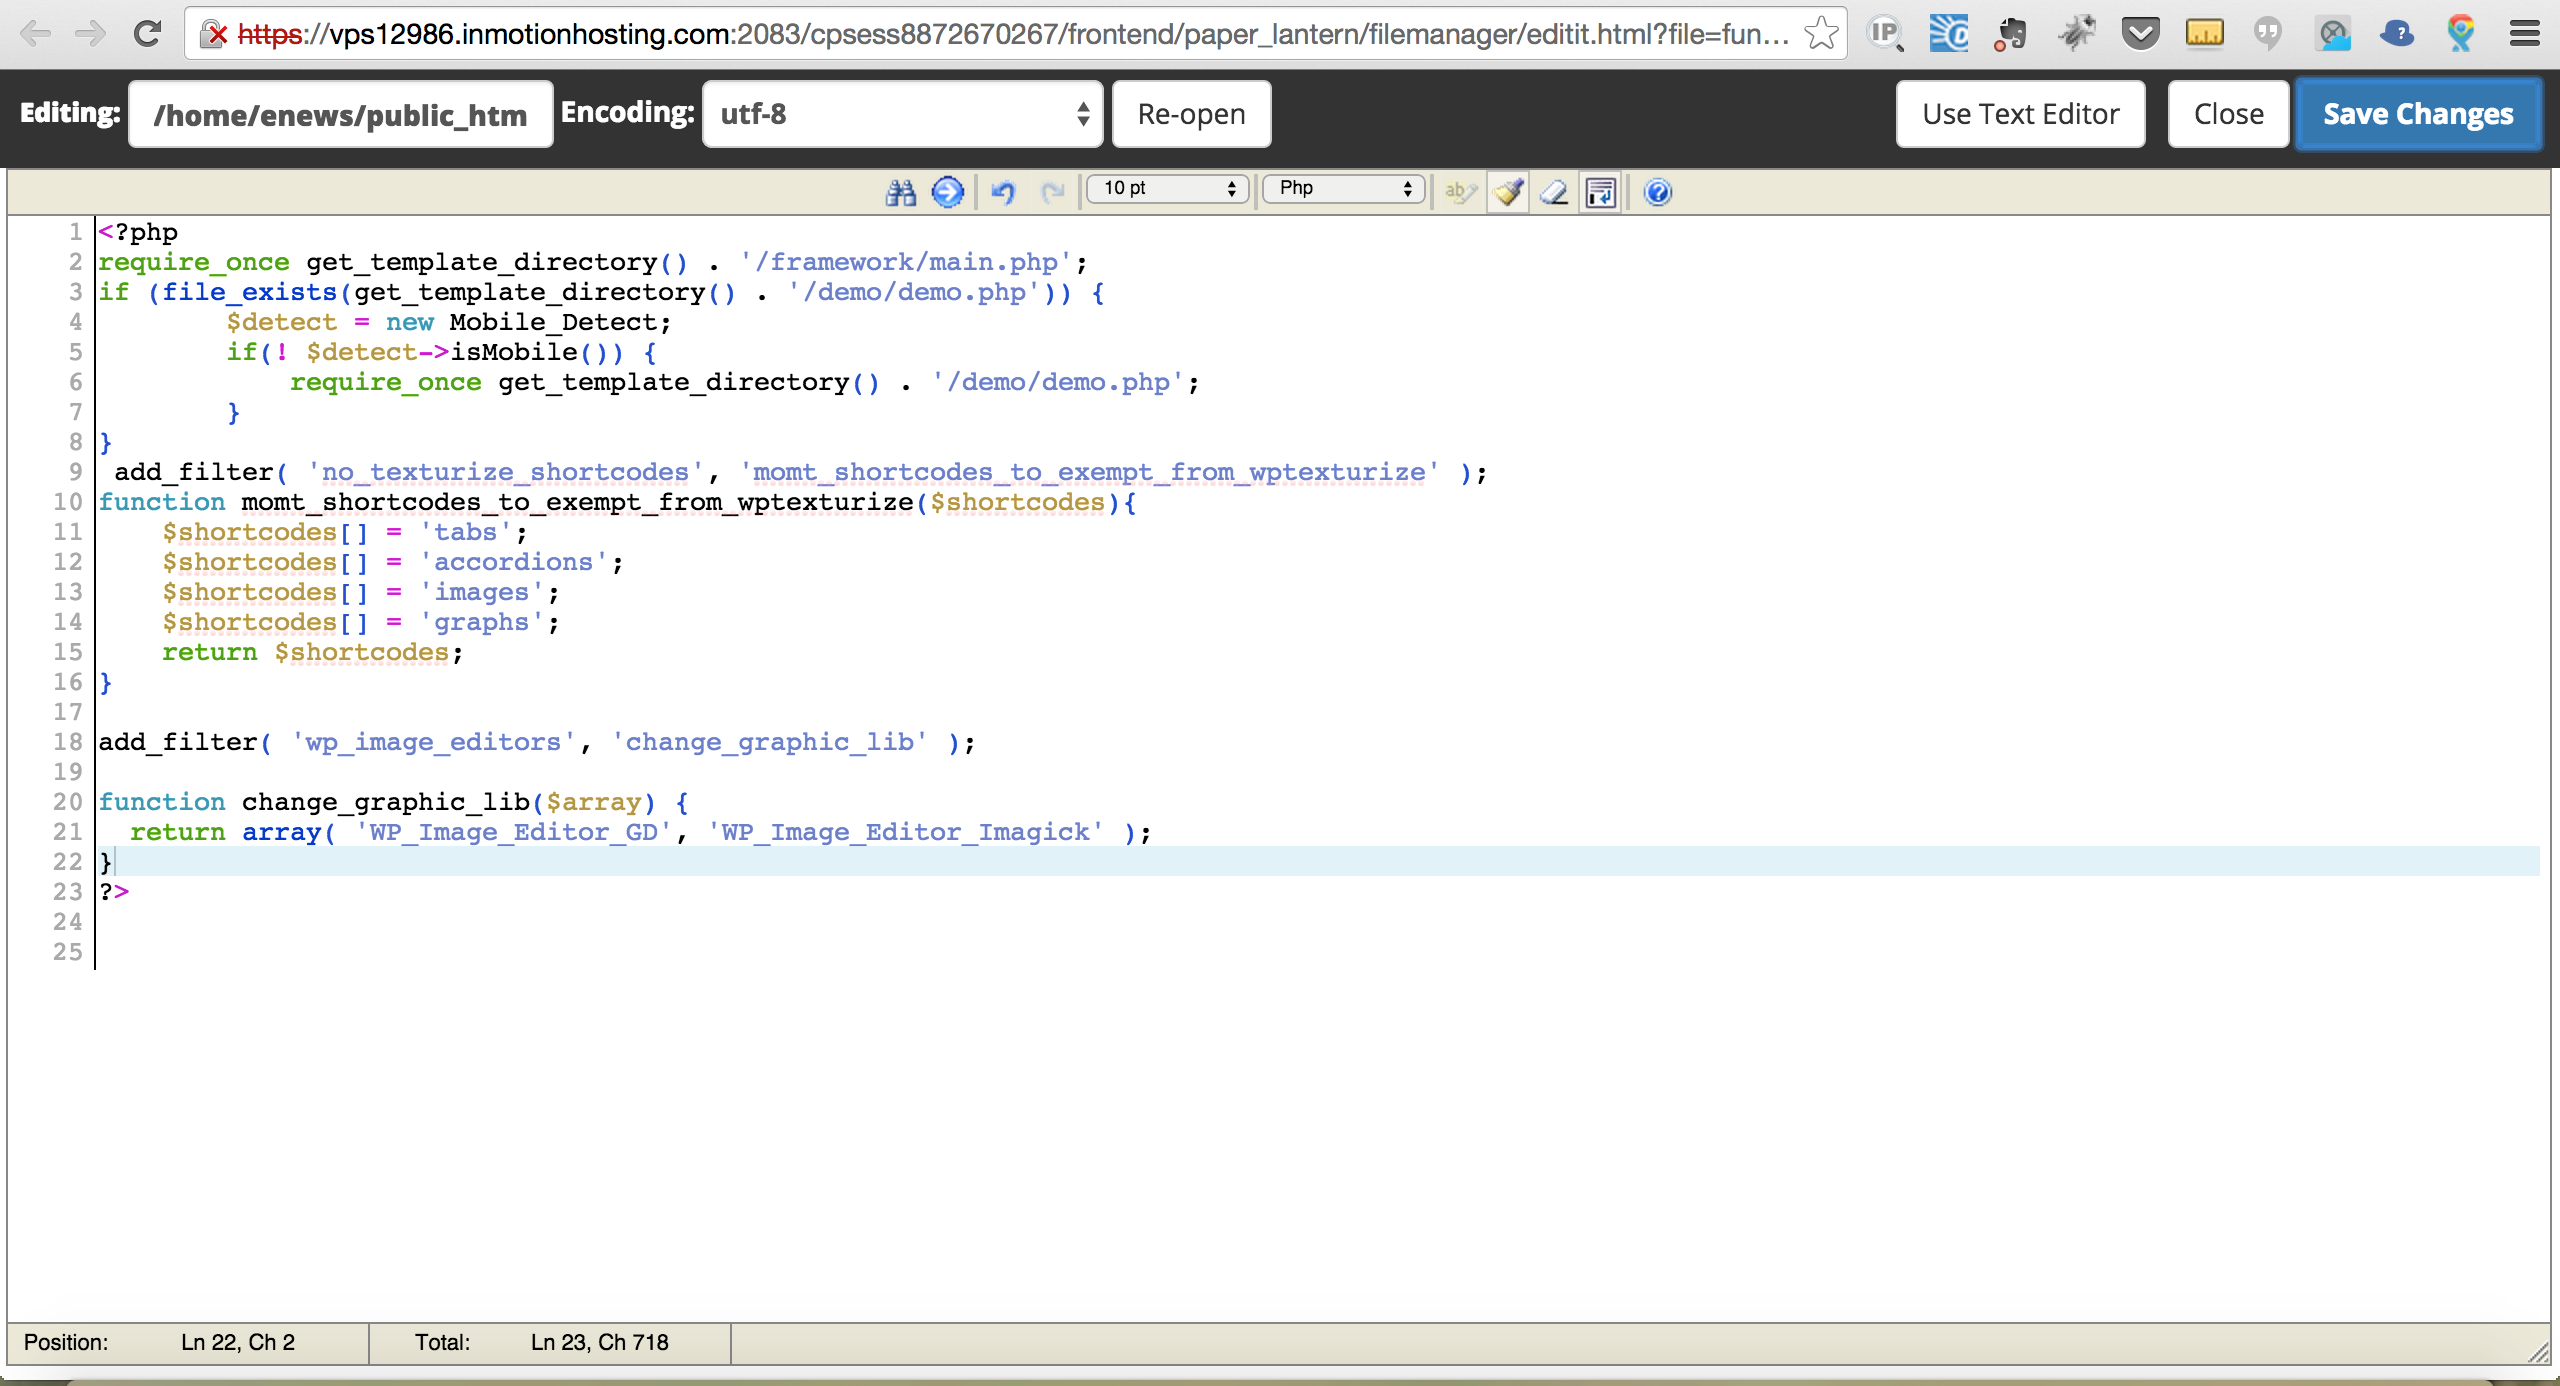Click 'Ln 22, Ch 2' position status

point(238,1342)
